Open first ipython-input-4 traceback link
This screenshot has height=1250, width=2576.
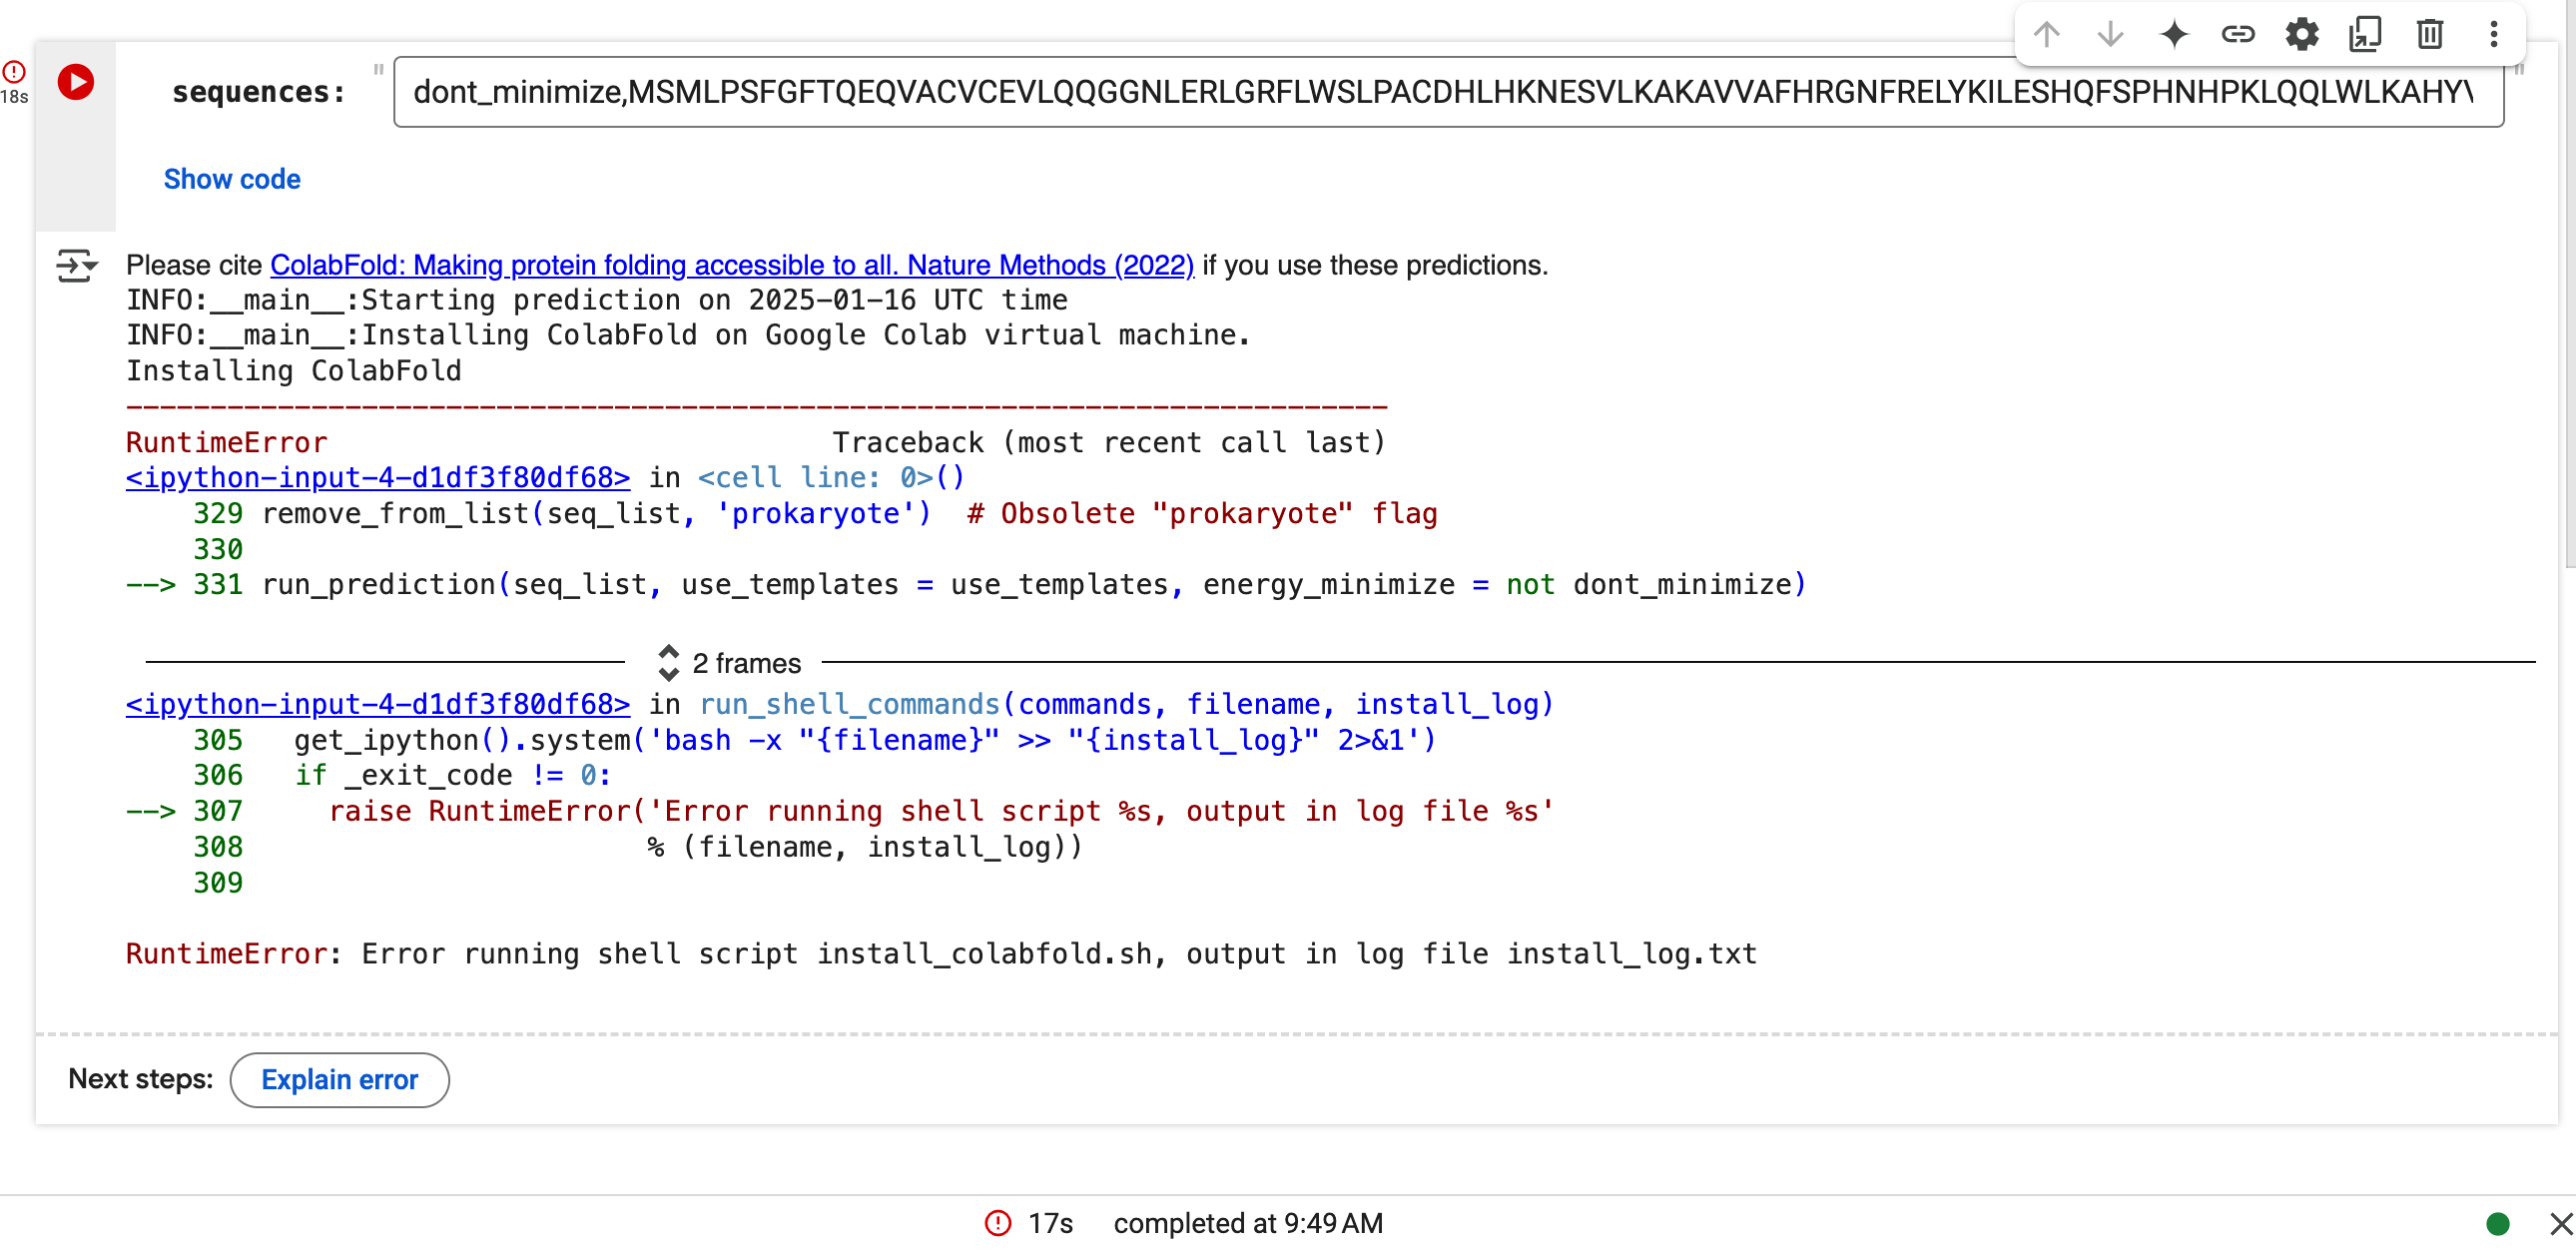(378, 478)
